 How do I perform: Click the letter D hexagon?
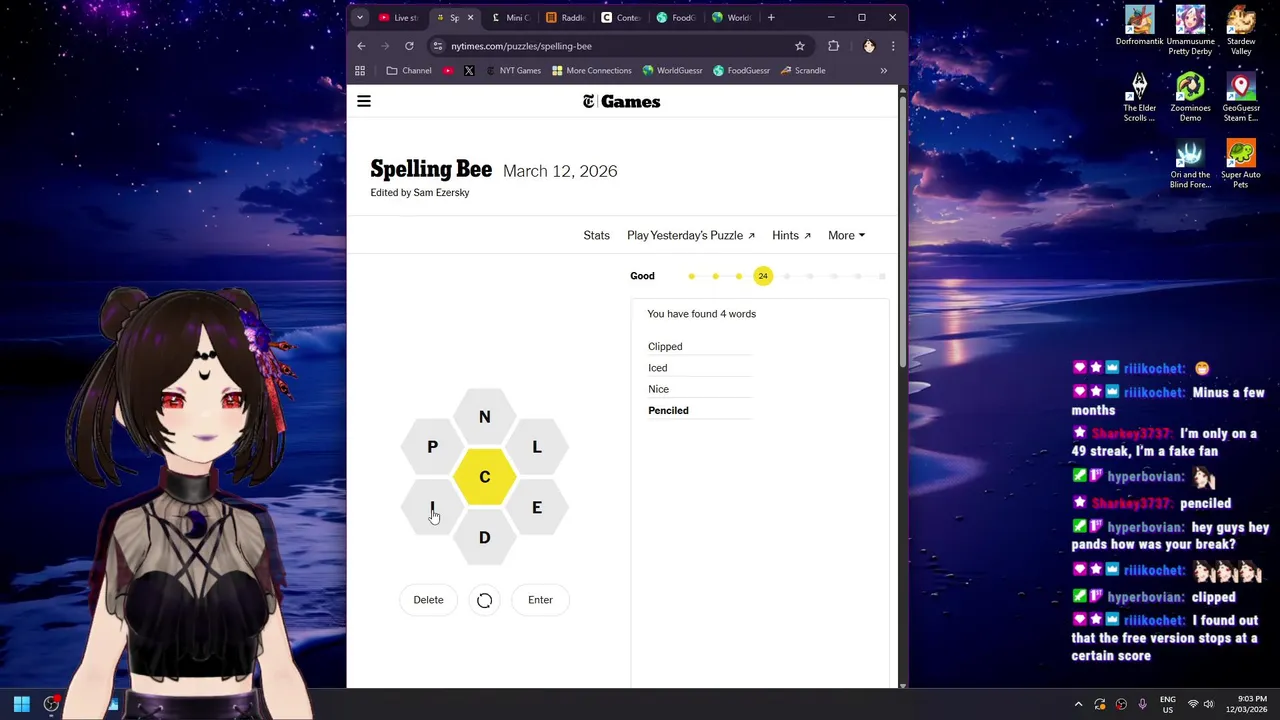click(x=485, y=537)
